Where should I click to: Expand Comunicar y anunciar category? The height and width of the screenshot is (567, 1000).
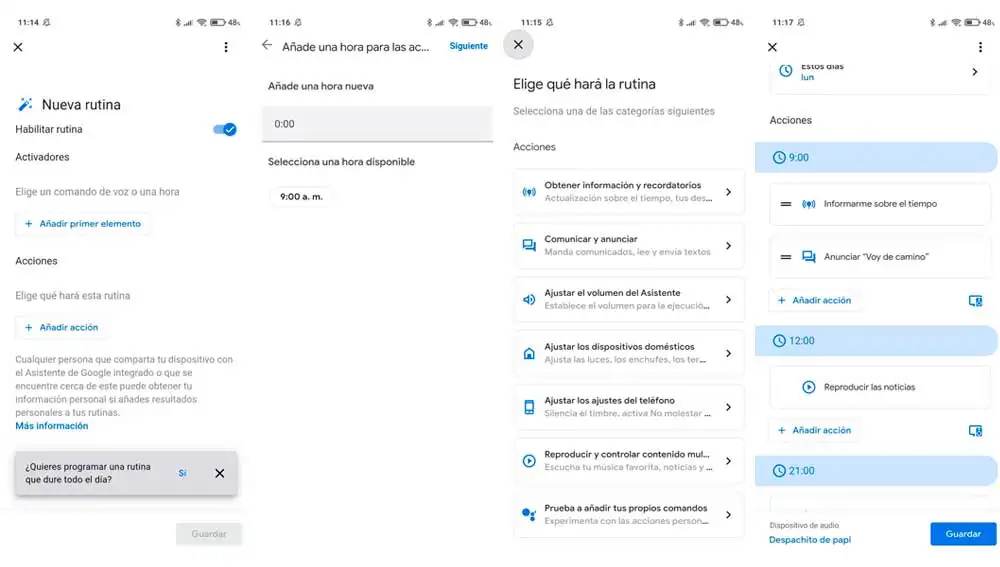coord(628,246)
